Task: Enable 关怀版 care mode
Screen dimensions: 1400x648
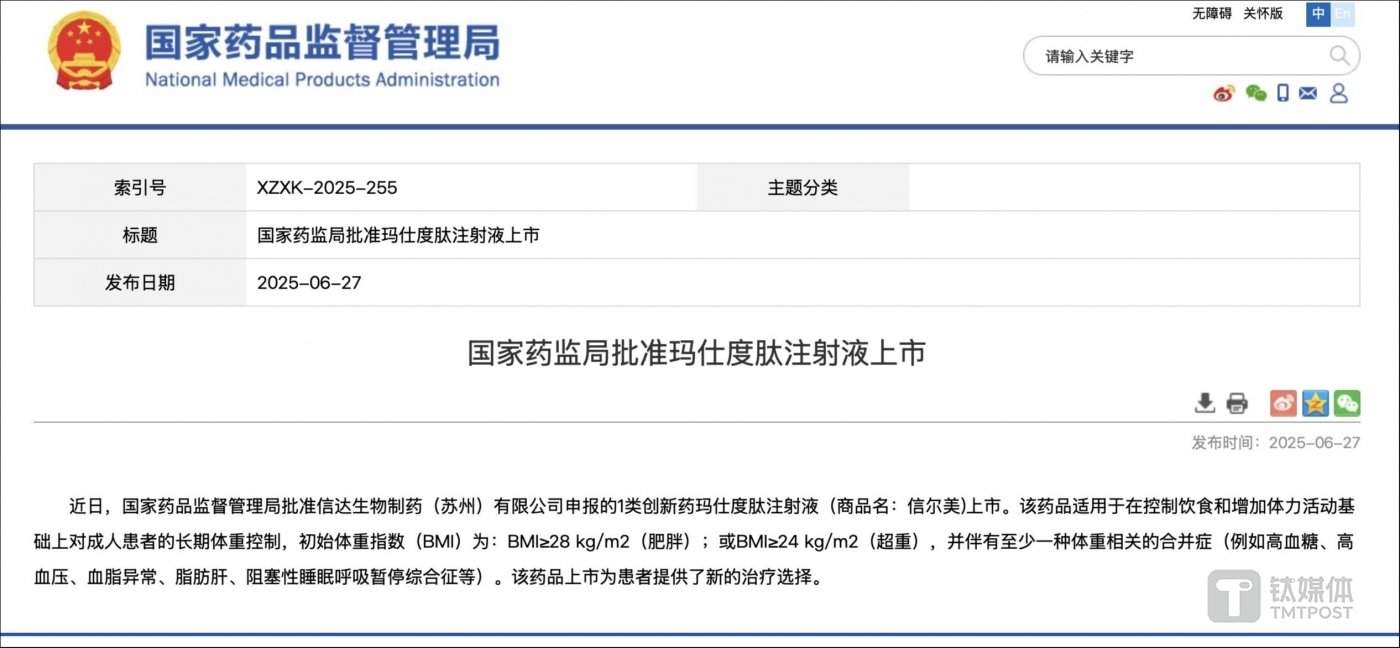Action: tap(1263, 14)
